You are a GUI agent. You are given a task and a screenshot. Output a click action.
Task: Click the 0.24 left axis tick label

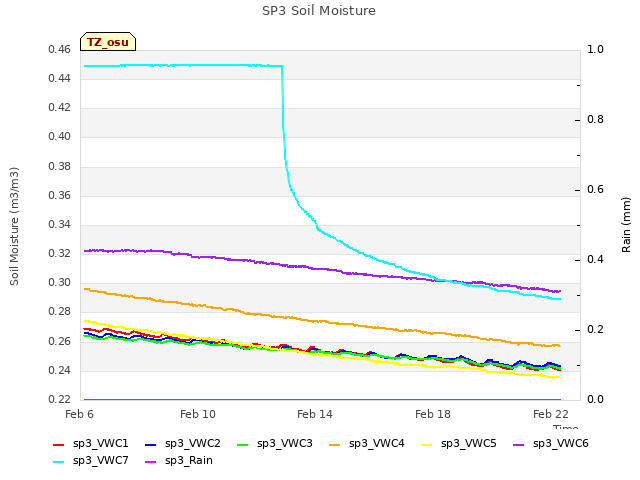click(60, 371)
